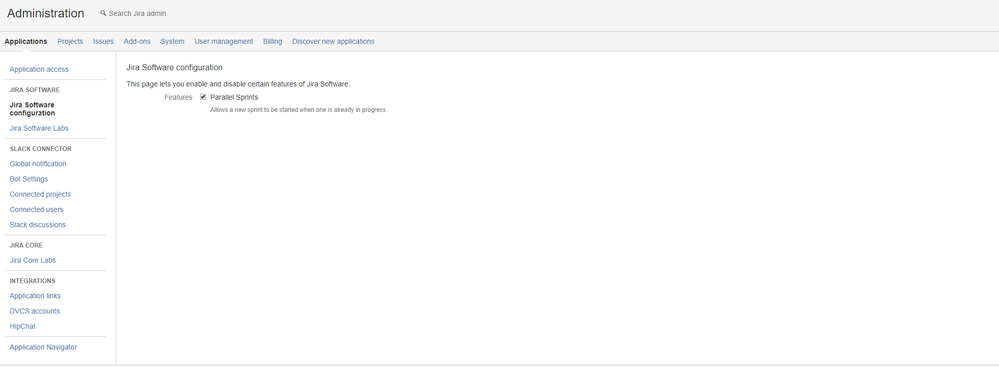The width and height of the screenshot is (999, 367).
Task: Click the INTEGRATIONS section header
Action: [32, 281]
